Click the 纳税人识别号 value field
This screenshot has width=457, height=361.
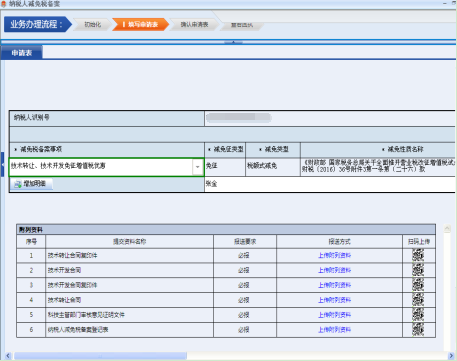point(330,118)
